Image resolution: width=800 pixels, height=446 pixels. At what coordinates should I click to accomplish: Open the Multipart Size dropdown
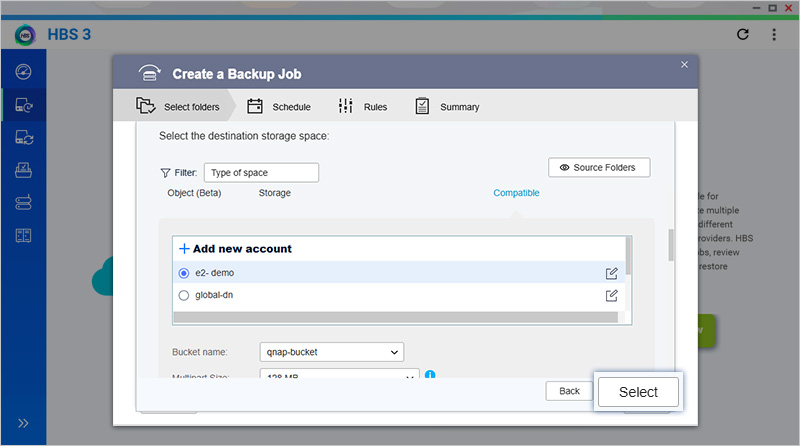(339, 374)
